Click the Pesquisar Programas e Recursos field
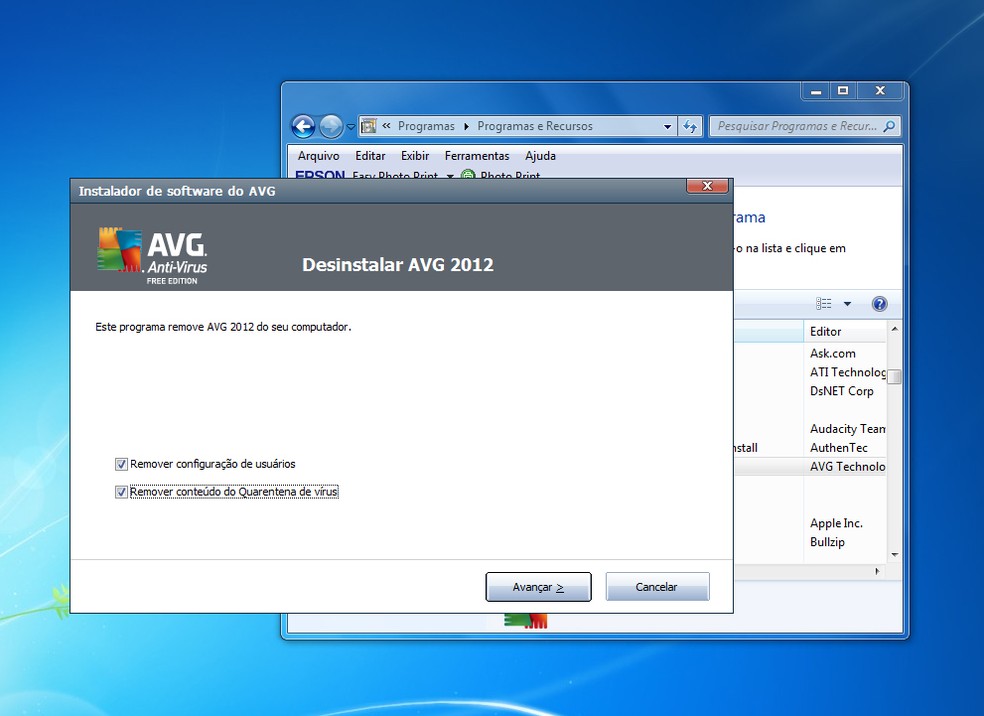 805,126
